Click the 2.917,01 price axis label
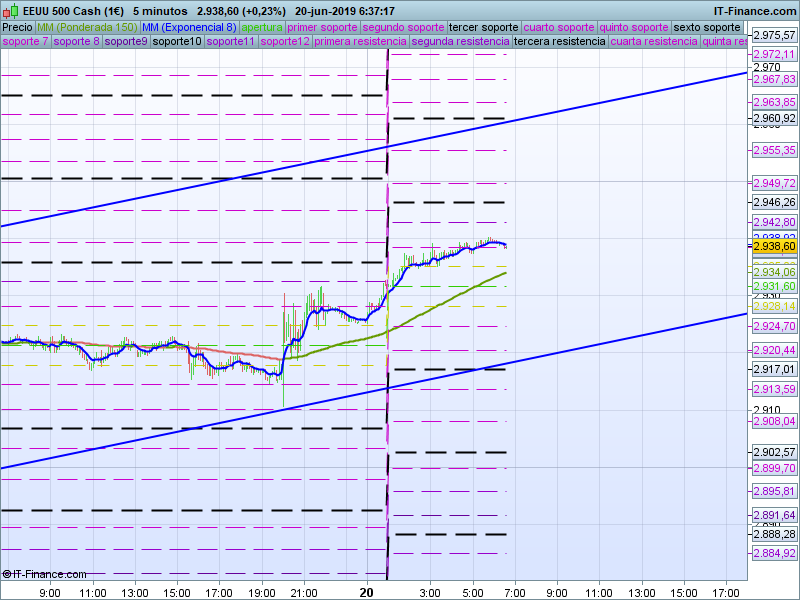This screenshot has width=800, height=600. pos(774,369)
